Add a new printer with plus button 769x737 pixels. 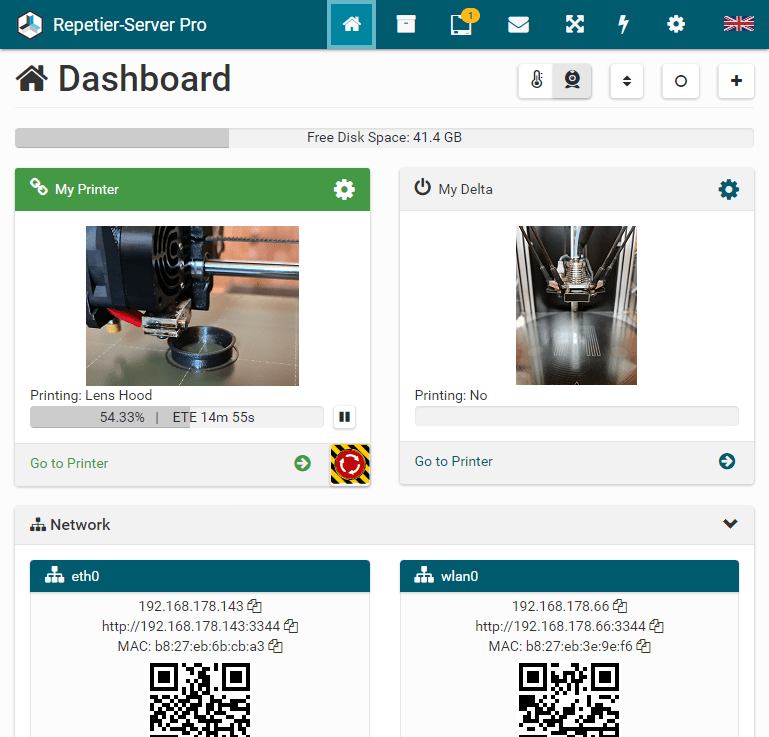click(x=736, y=81)
